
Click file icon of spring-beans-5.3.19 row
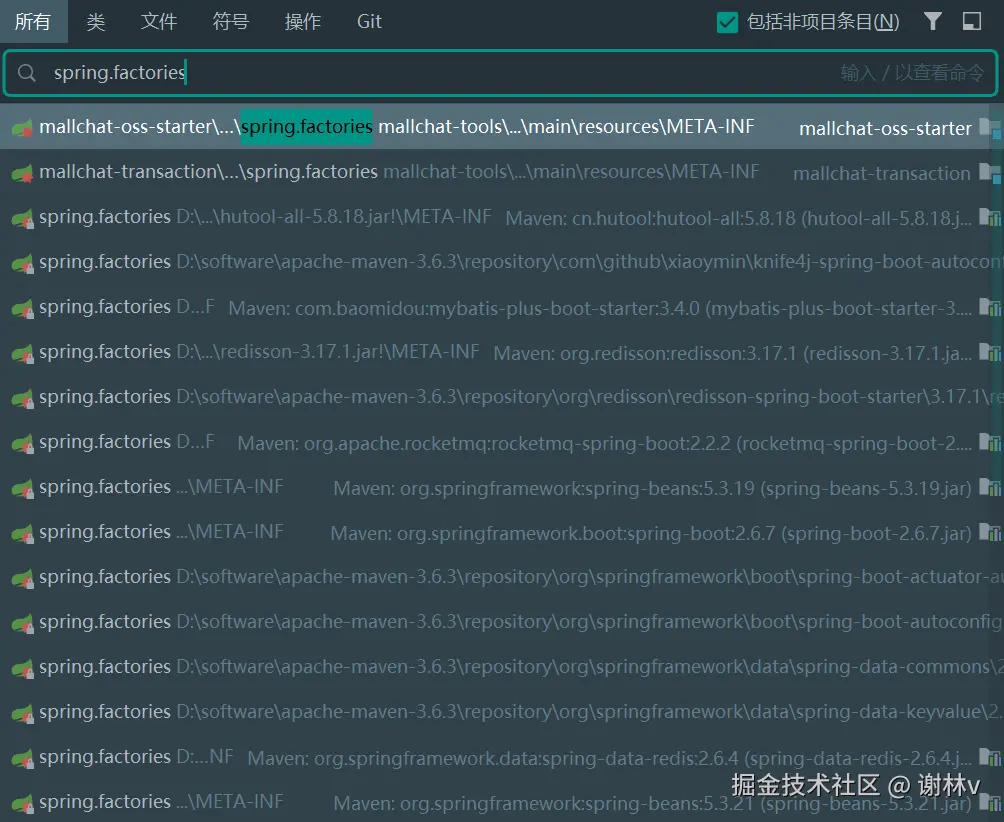(22, 488)
